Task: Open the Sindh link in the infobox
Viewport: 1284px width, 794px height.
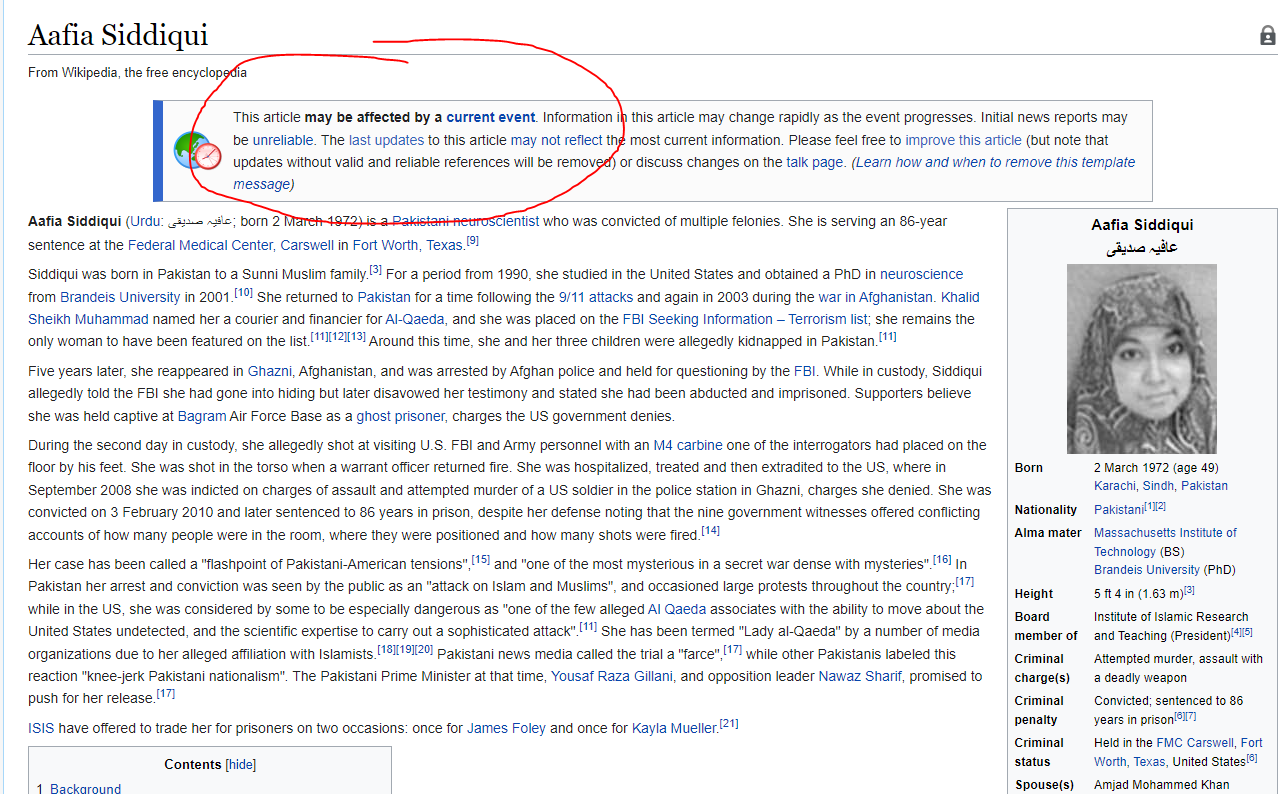Action: [x=1158, y=486]
